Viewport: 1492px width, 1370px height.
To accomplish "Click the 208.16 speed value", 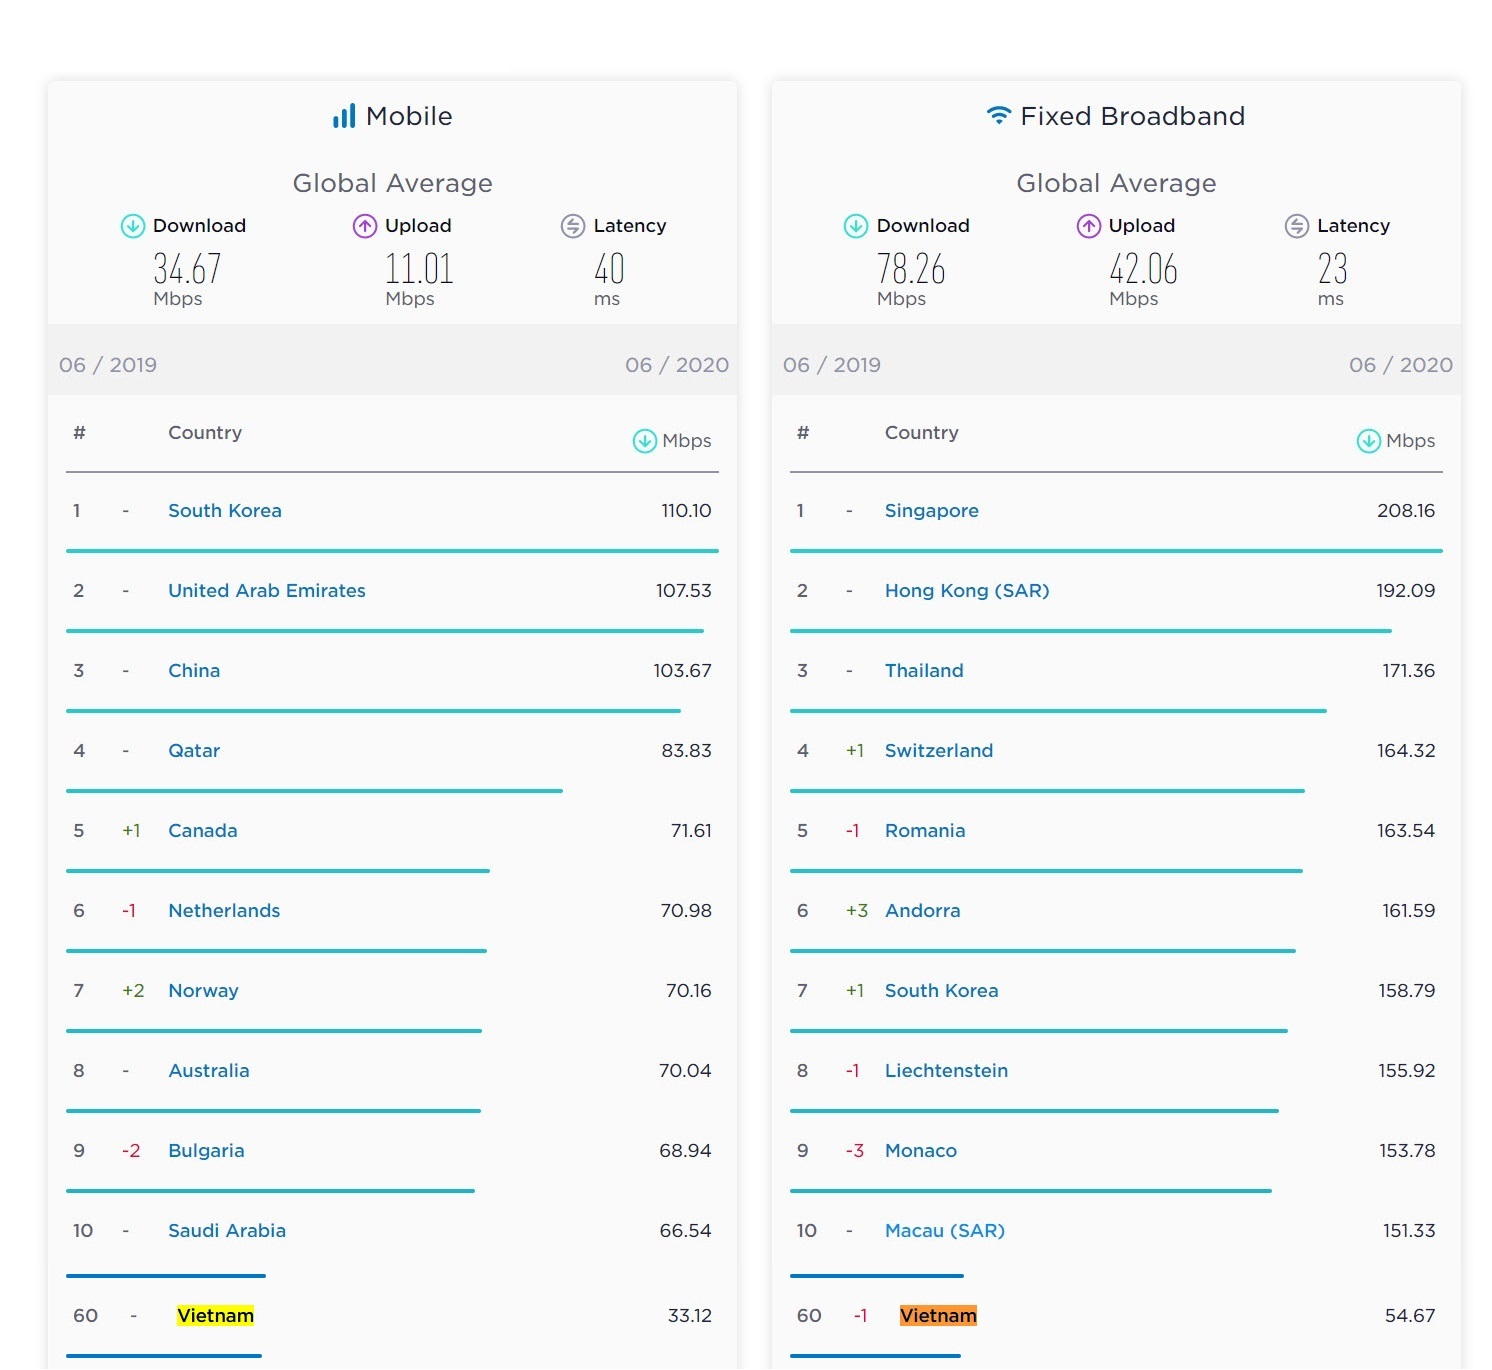I will coord(1406,511).
